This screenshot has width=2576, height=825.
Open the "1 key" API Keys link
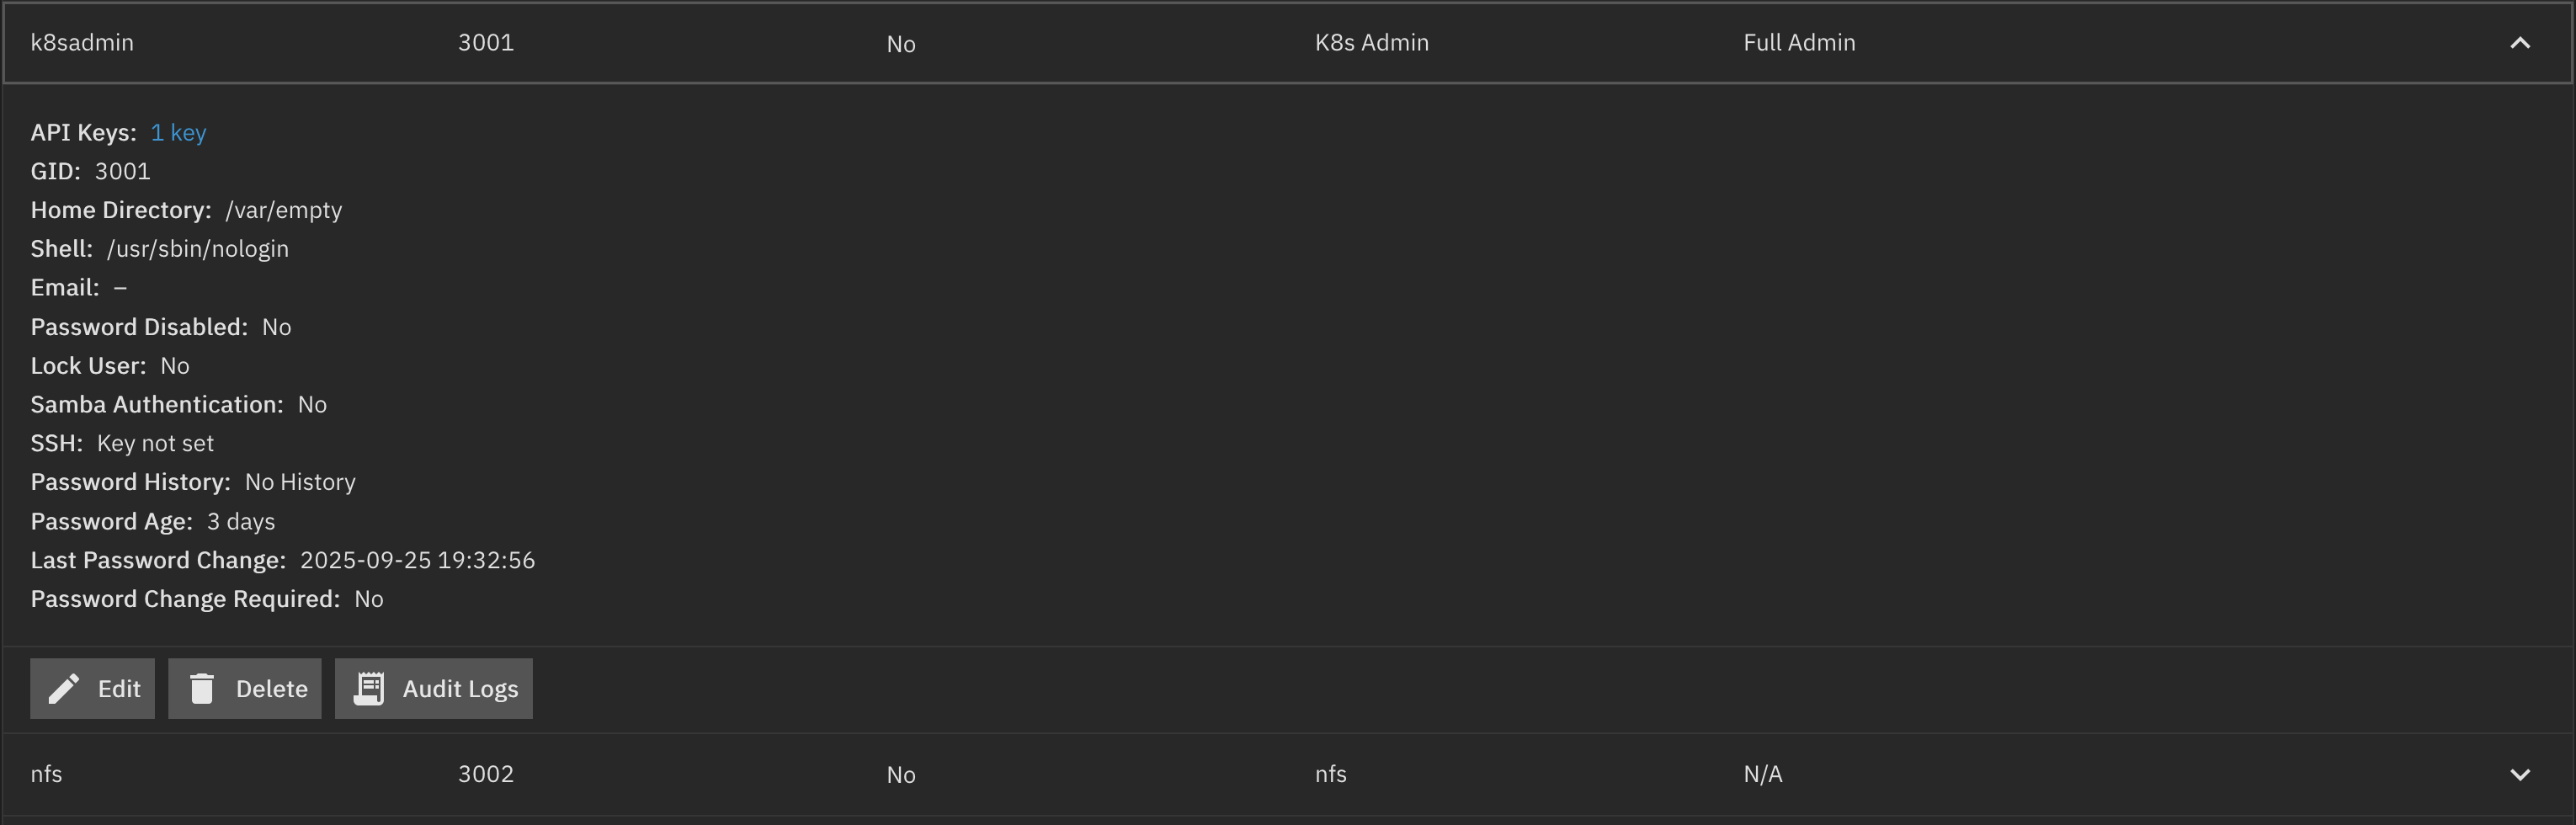tap(178, 133)
